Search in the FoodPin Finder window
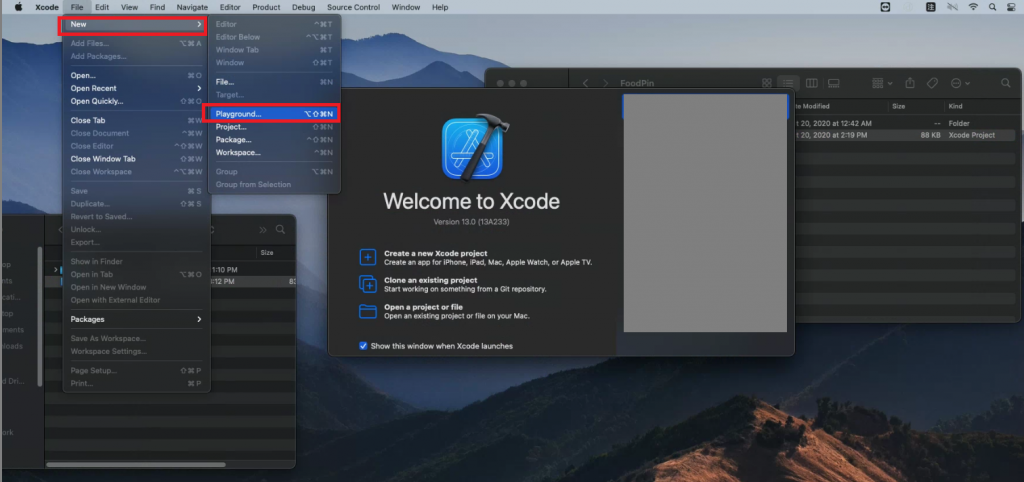 tap(1006, 83)
